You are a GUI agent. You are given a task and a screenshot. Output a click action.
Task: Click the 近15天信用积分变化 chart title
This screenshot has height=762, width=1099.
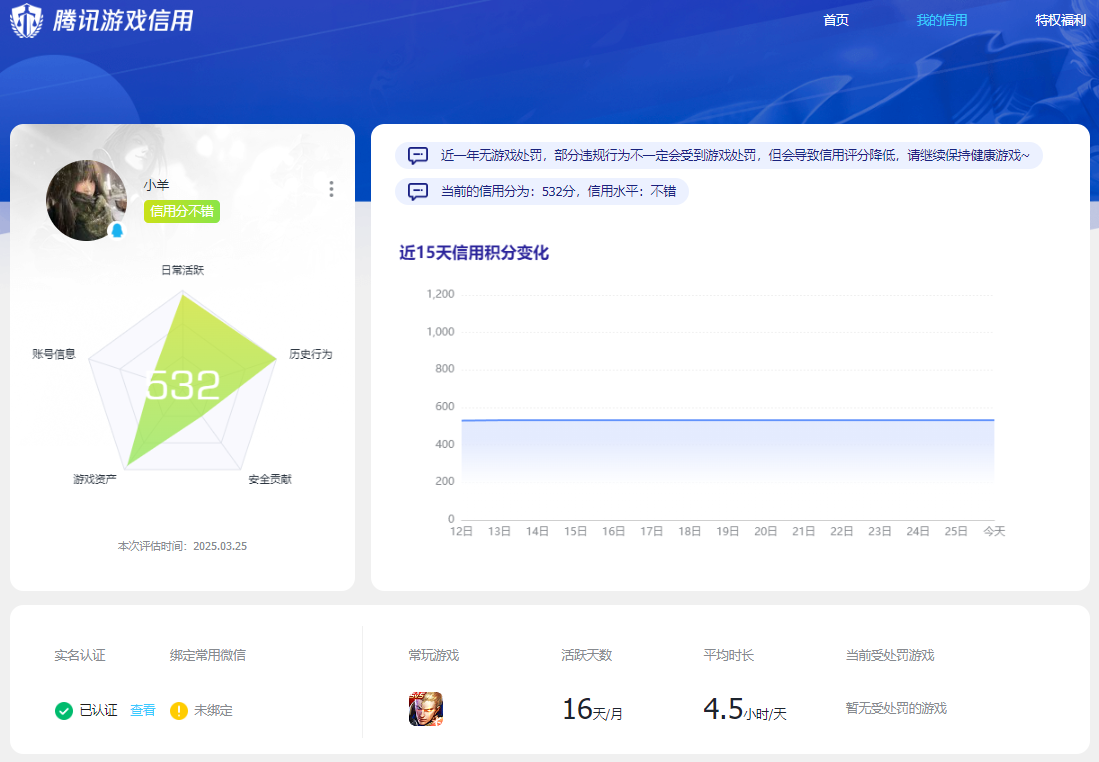click(474, 253)
